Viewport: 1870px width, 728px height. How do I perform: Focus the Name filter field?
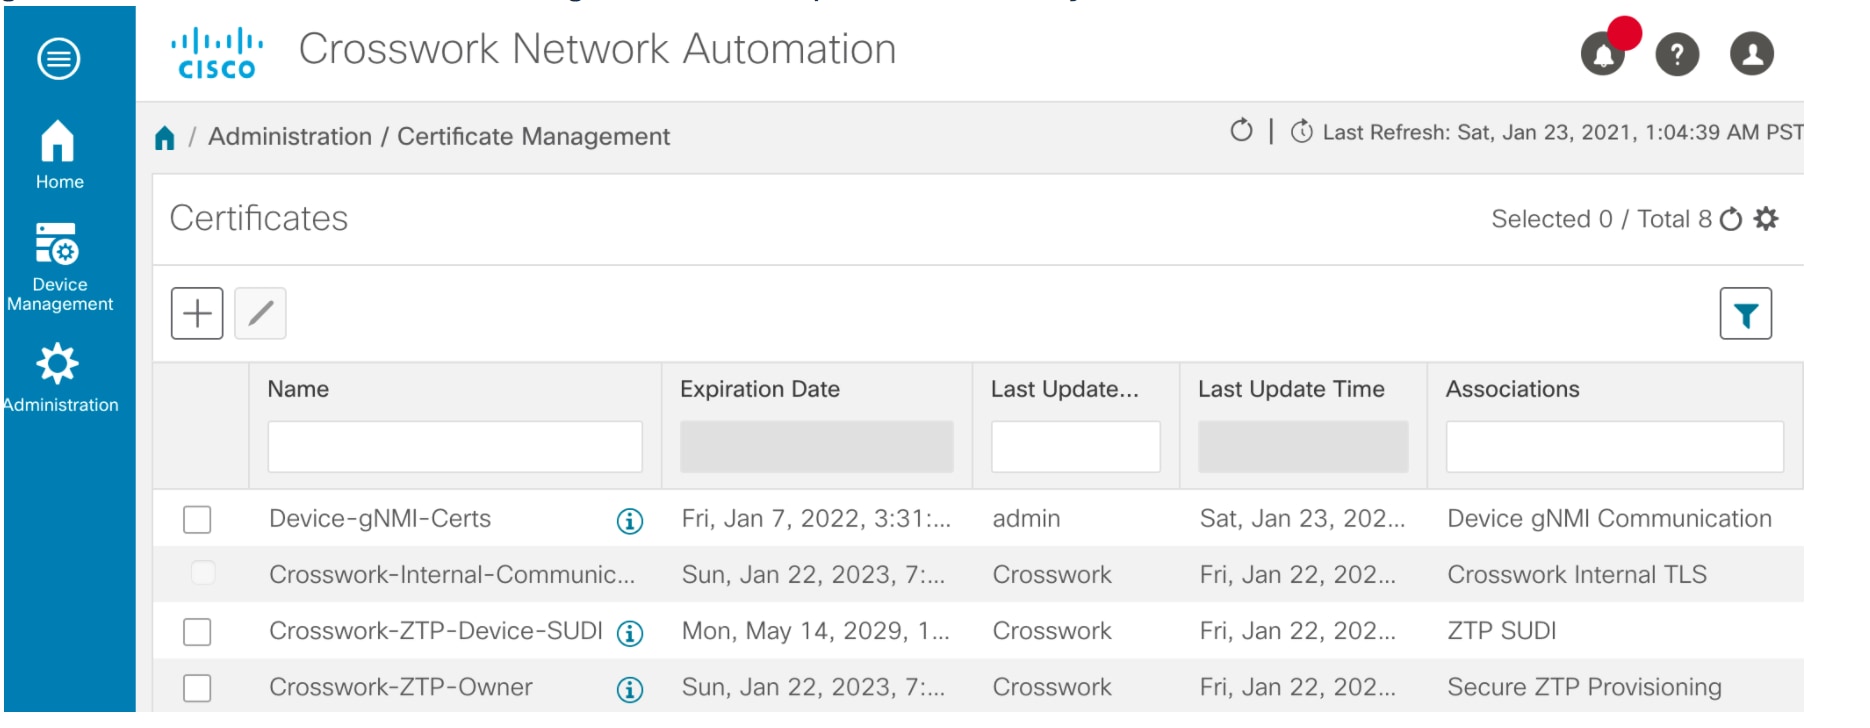(455, 446)
